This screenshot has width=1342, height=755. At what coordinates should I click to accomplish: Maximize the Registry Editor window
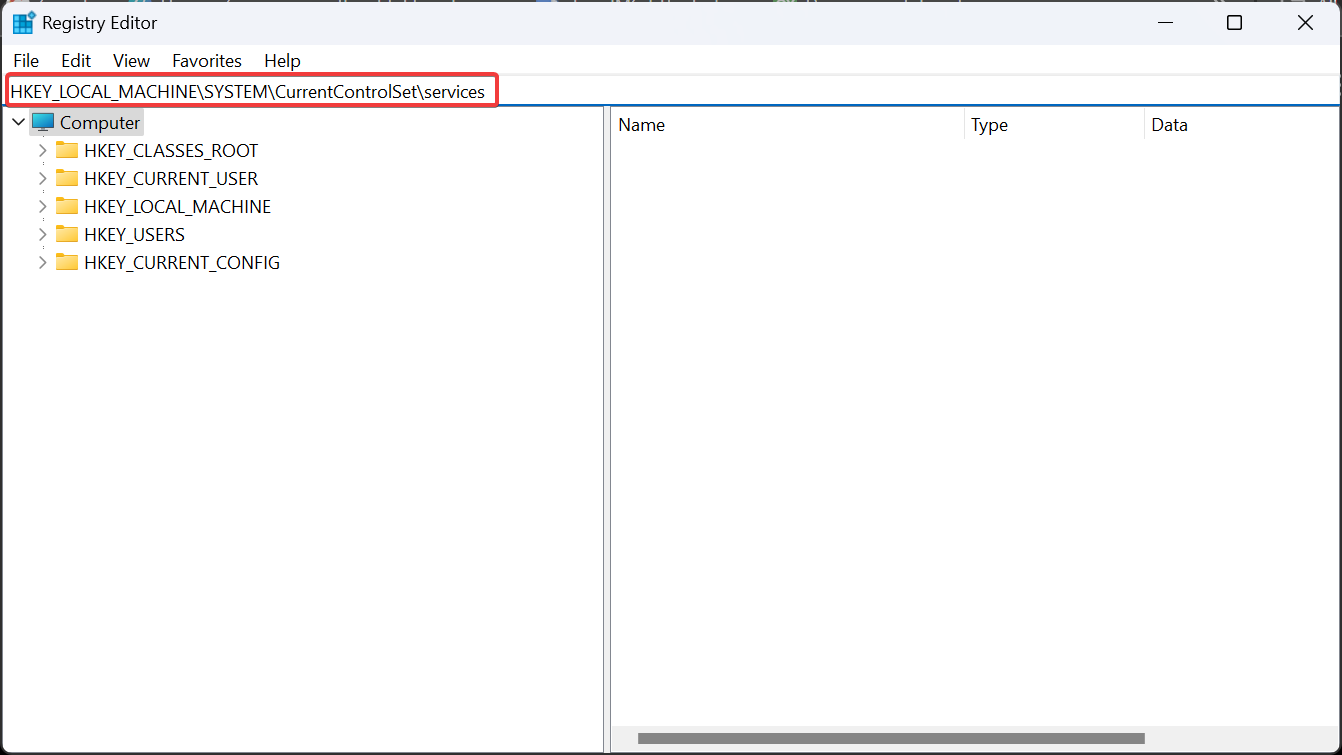[1234, 22]
